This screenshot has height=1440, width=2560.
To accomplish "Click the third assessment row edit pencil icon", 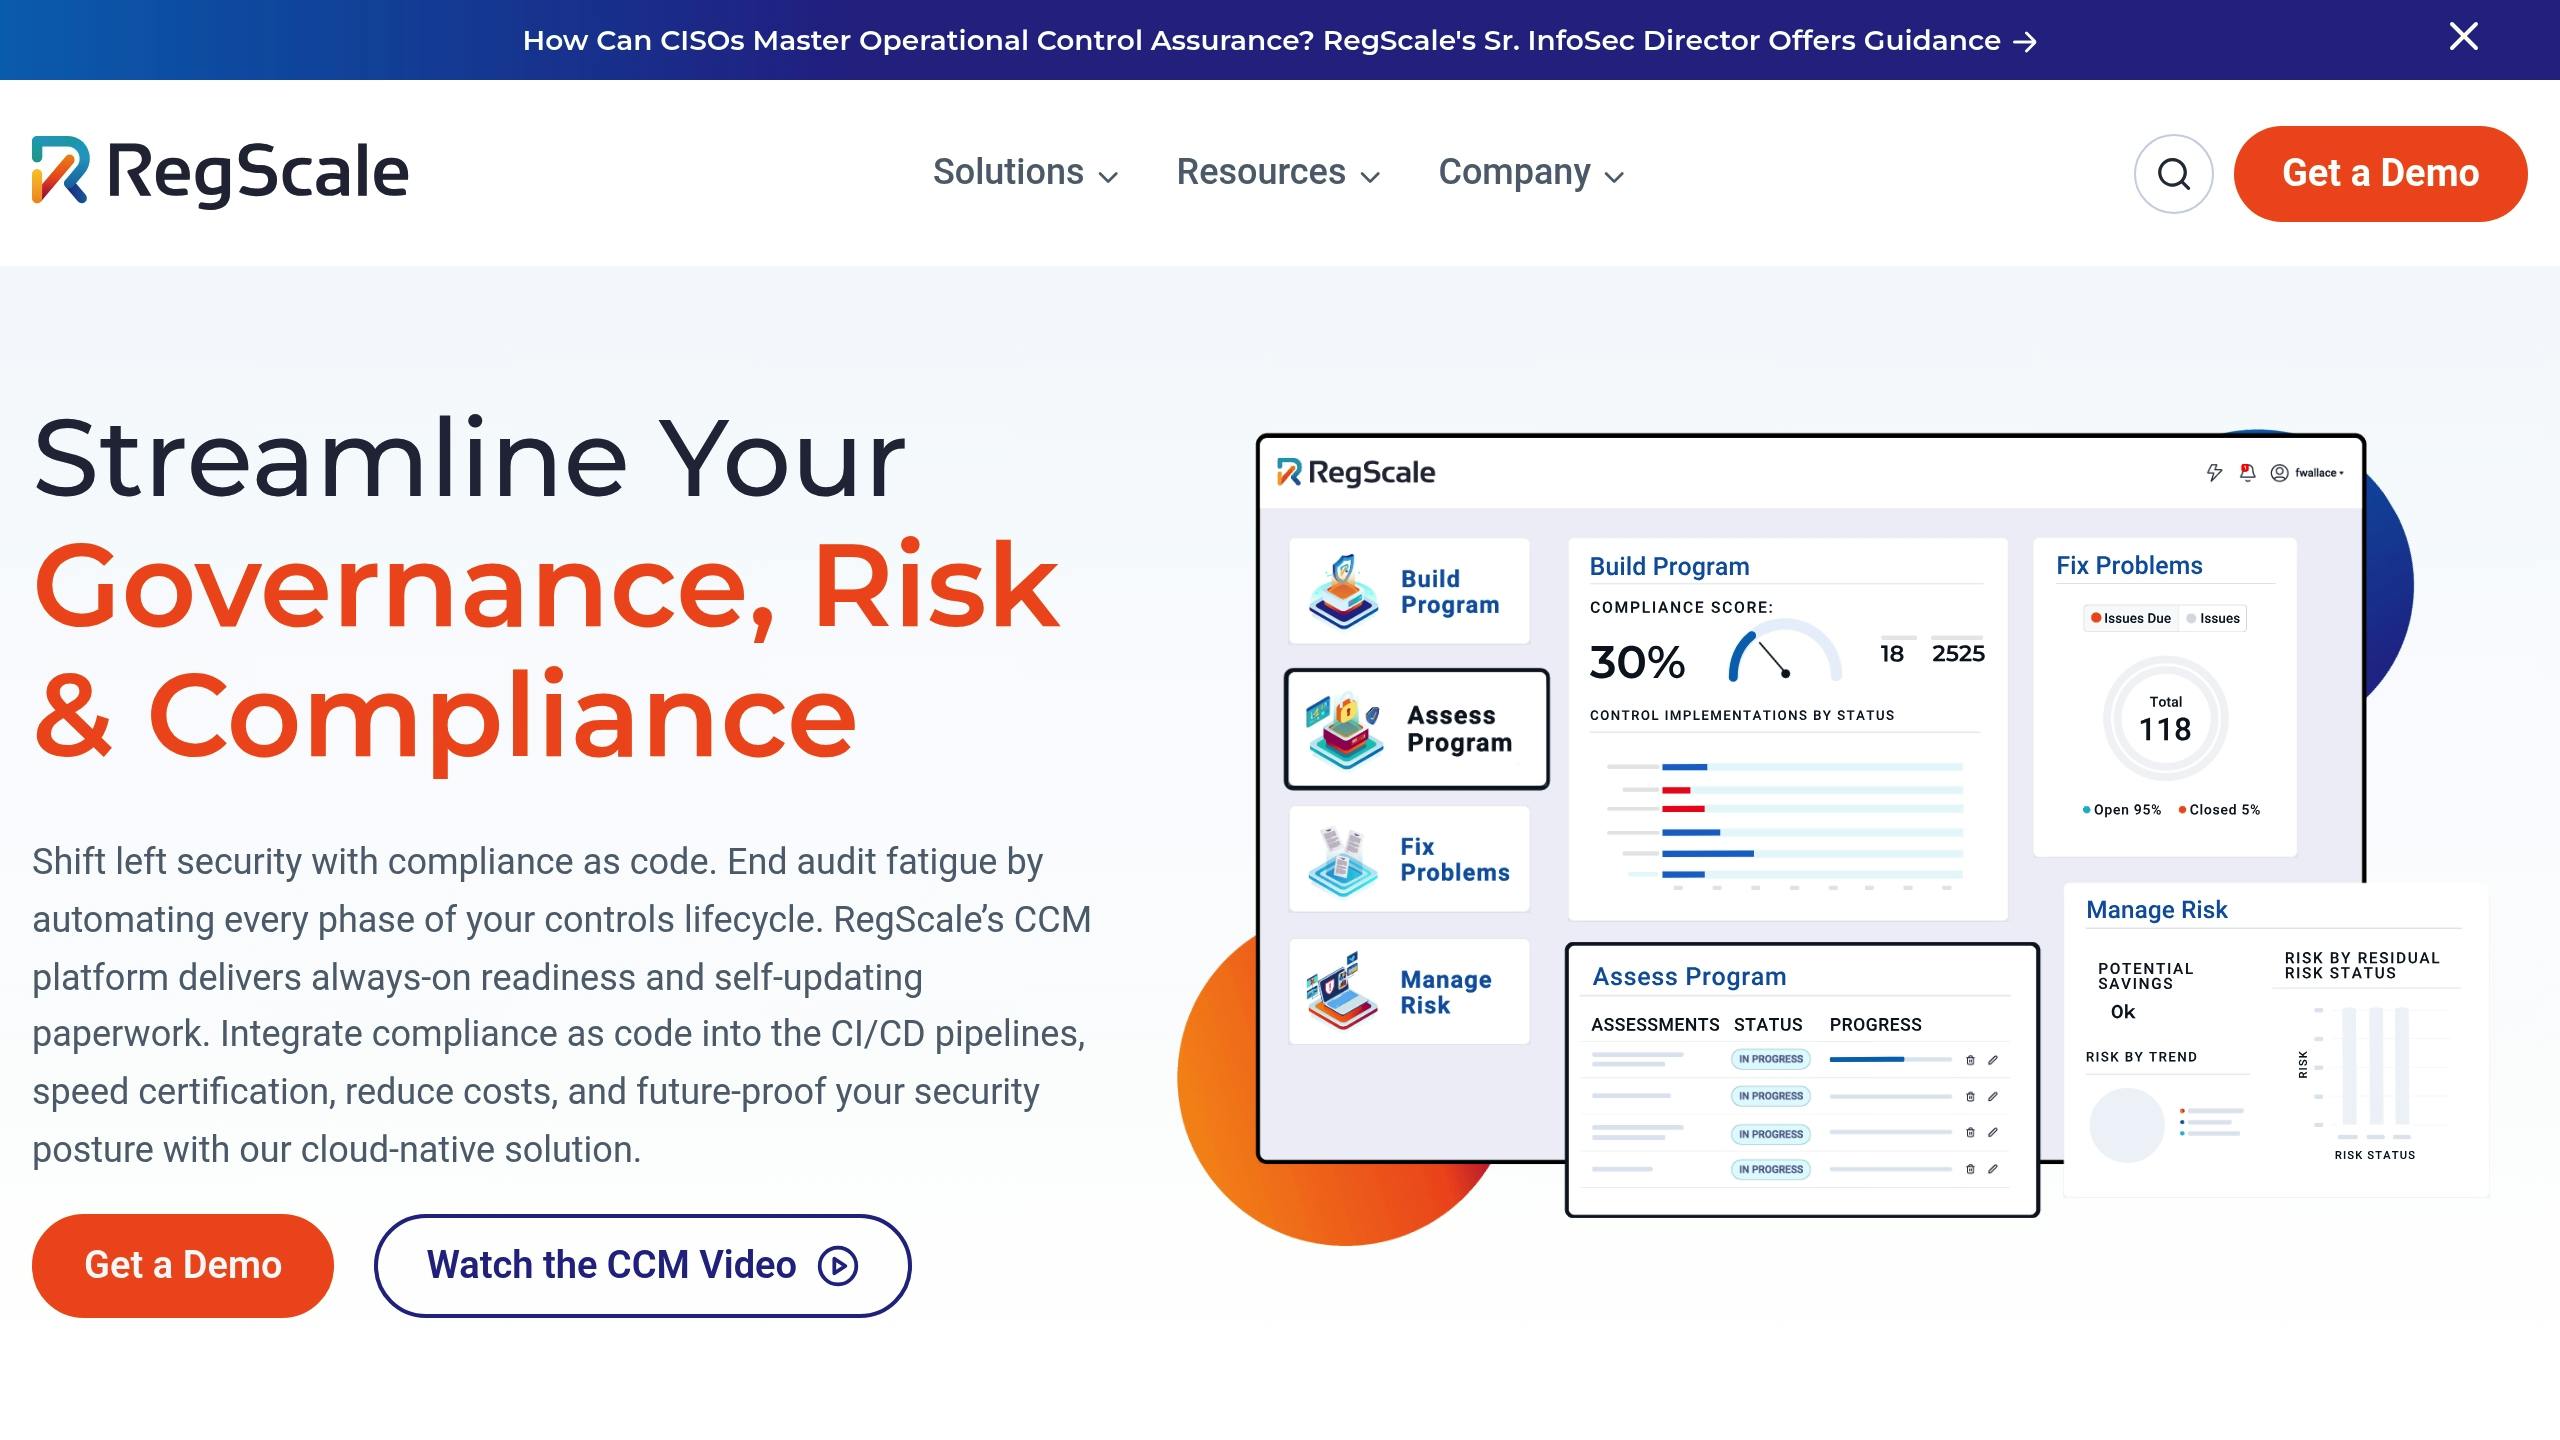I will (1992, 1133).
